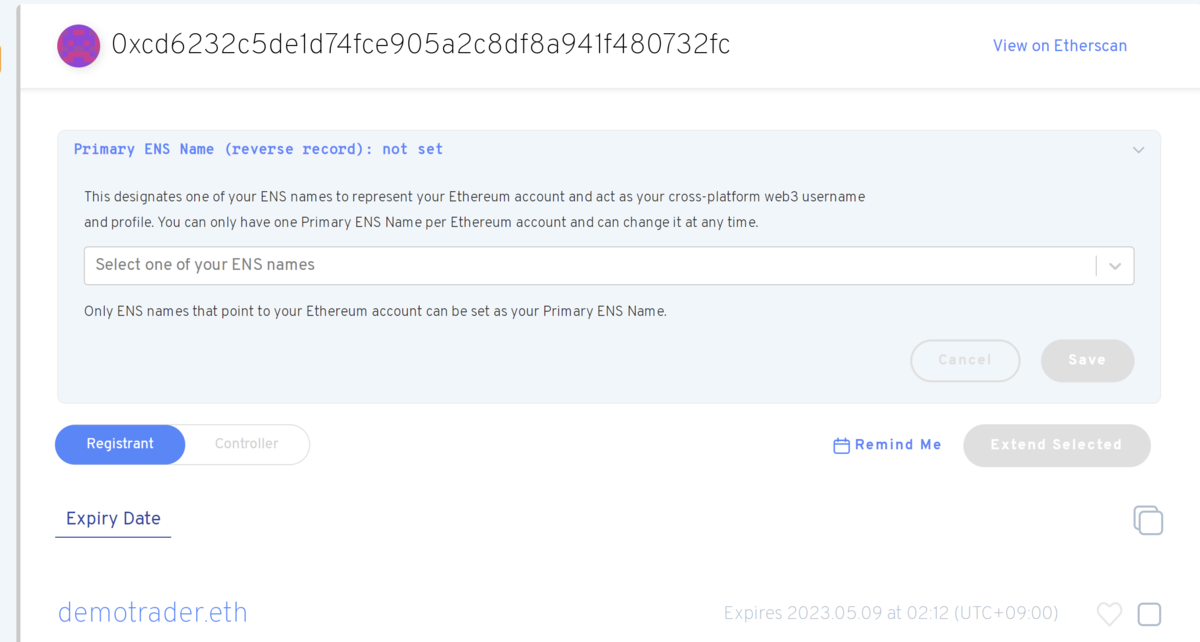Open the Select one of your ENS names field
Screen dimensions: 1200x642
609,266
